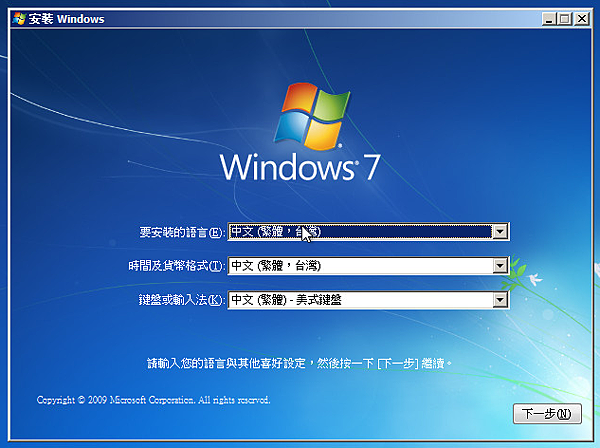Expand the 時間及貨幣格式 dropdown arrow
The image size is (600, 448).
(x=500, y=266)
